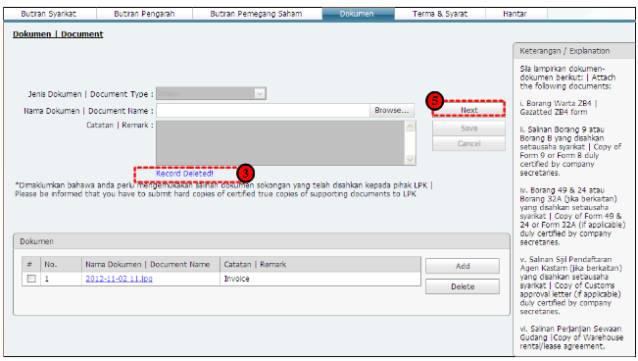638x361 pixels.
Task: Click the Keterangan / Explanation panel header
Action: click(x=573, y=51)
